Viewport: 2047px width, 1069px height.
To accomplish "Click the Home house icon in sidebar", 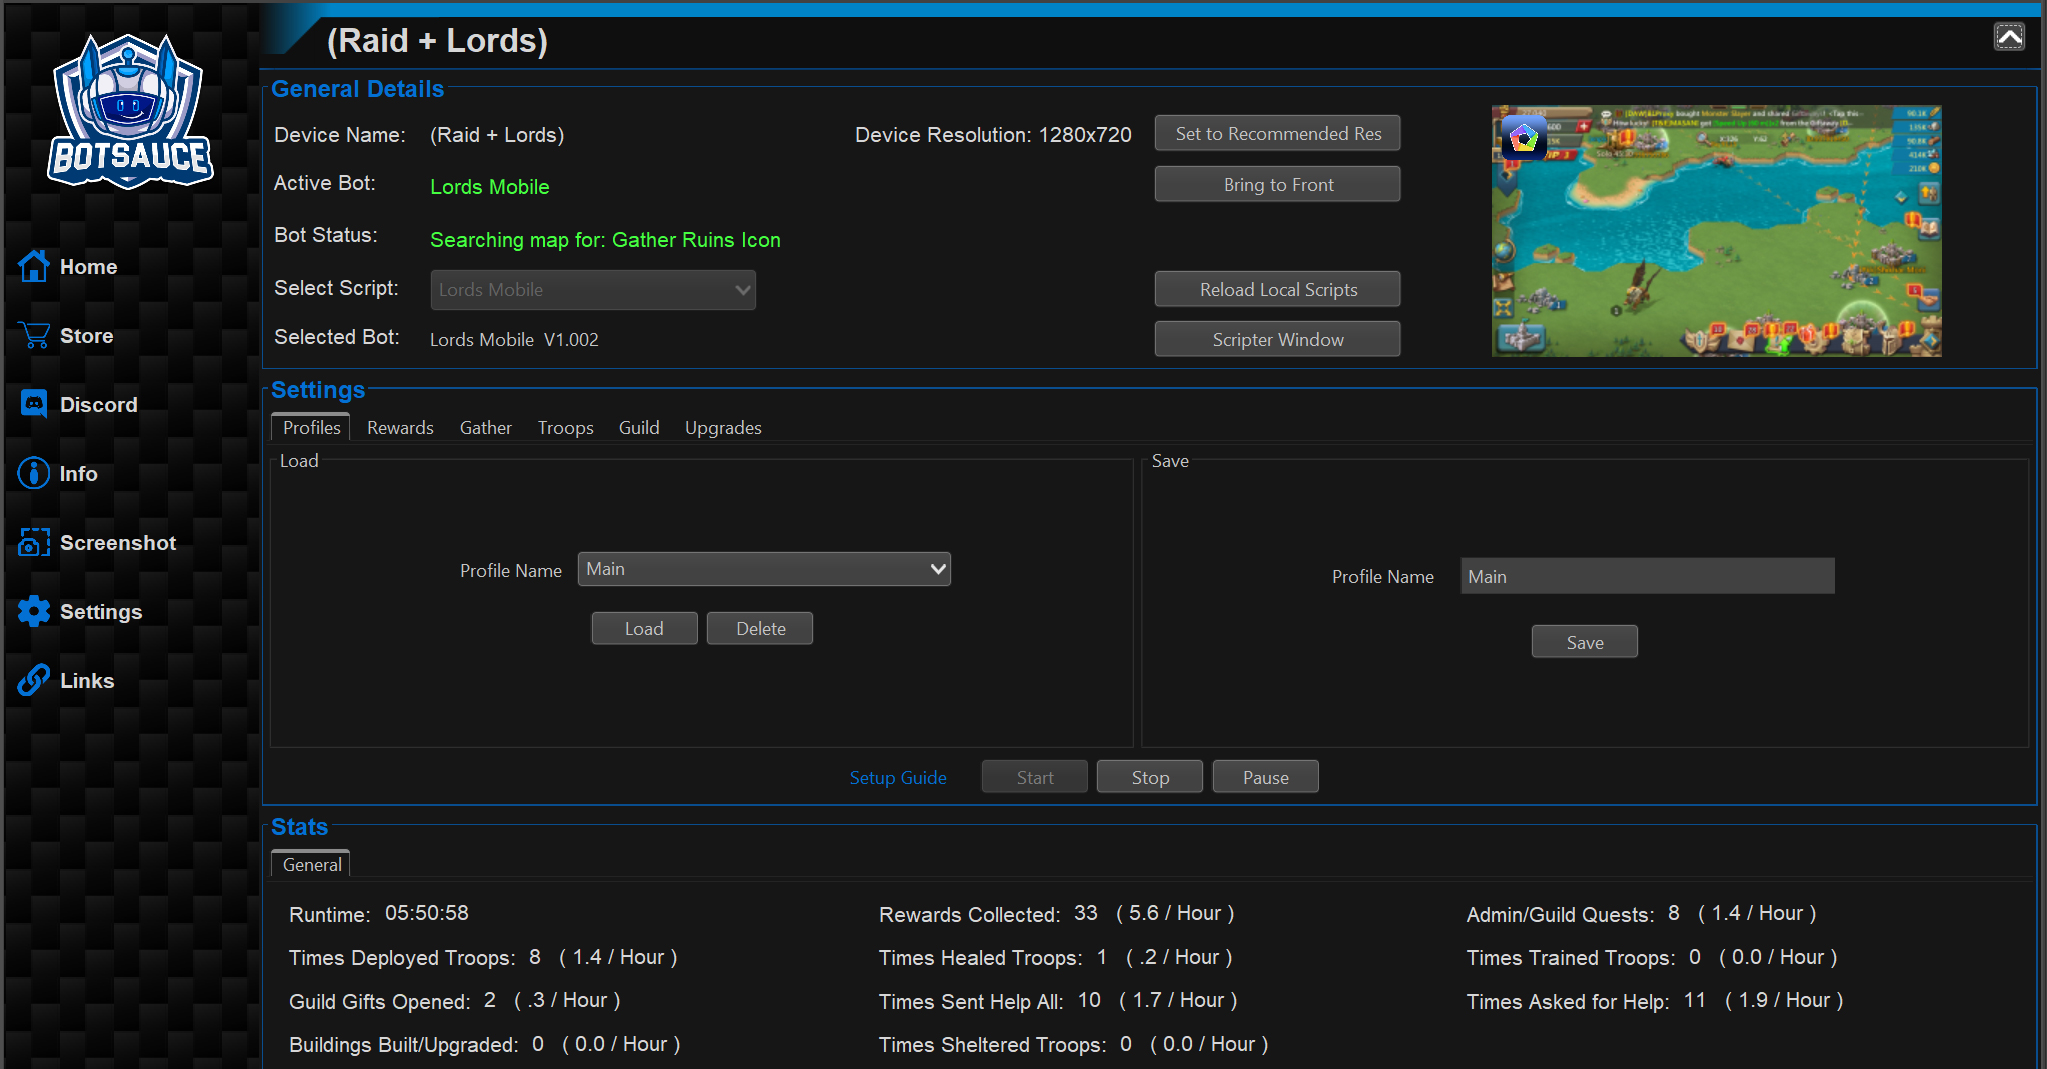I will click(33, 266).
